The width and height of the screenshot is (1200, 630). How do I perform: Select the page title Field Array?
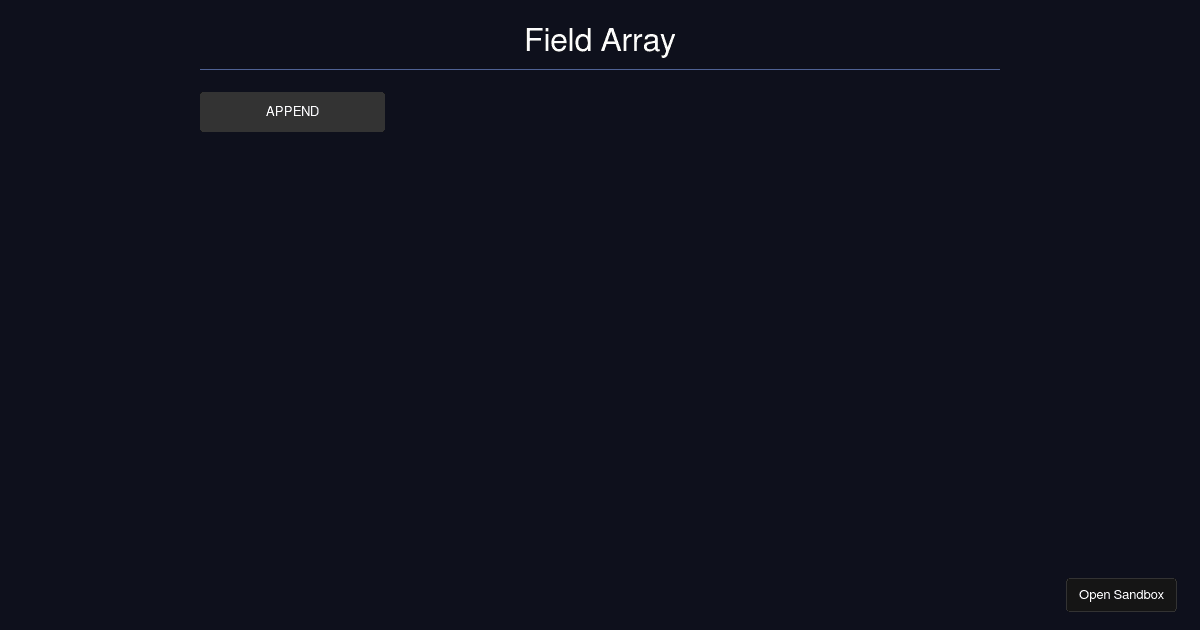pyautogui.click(x=600, y=40)
